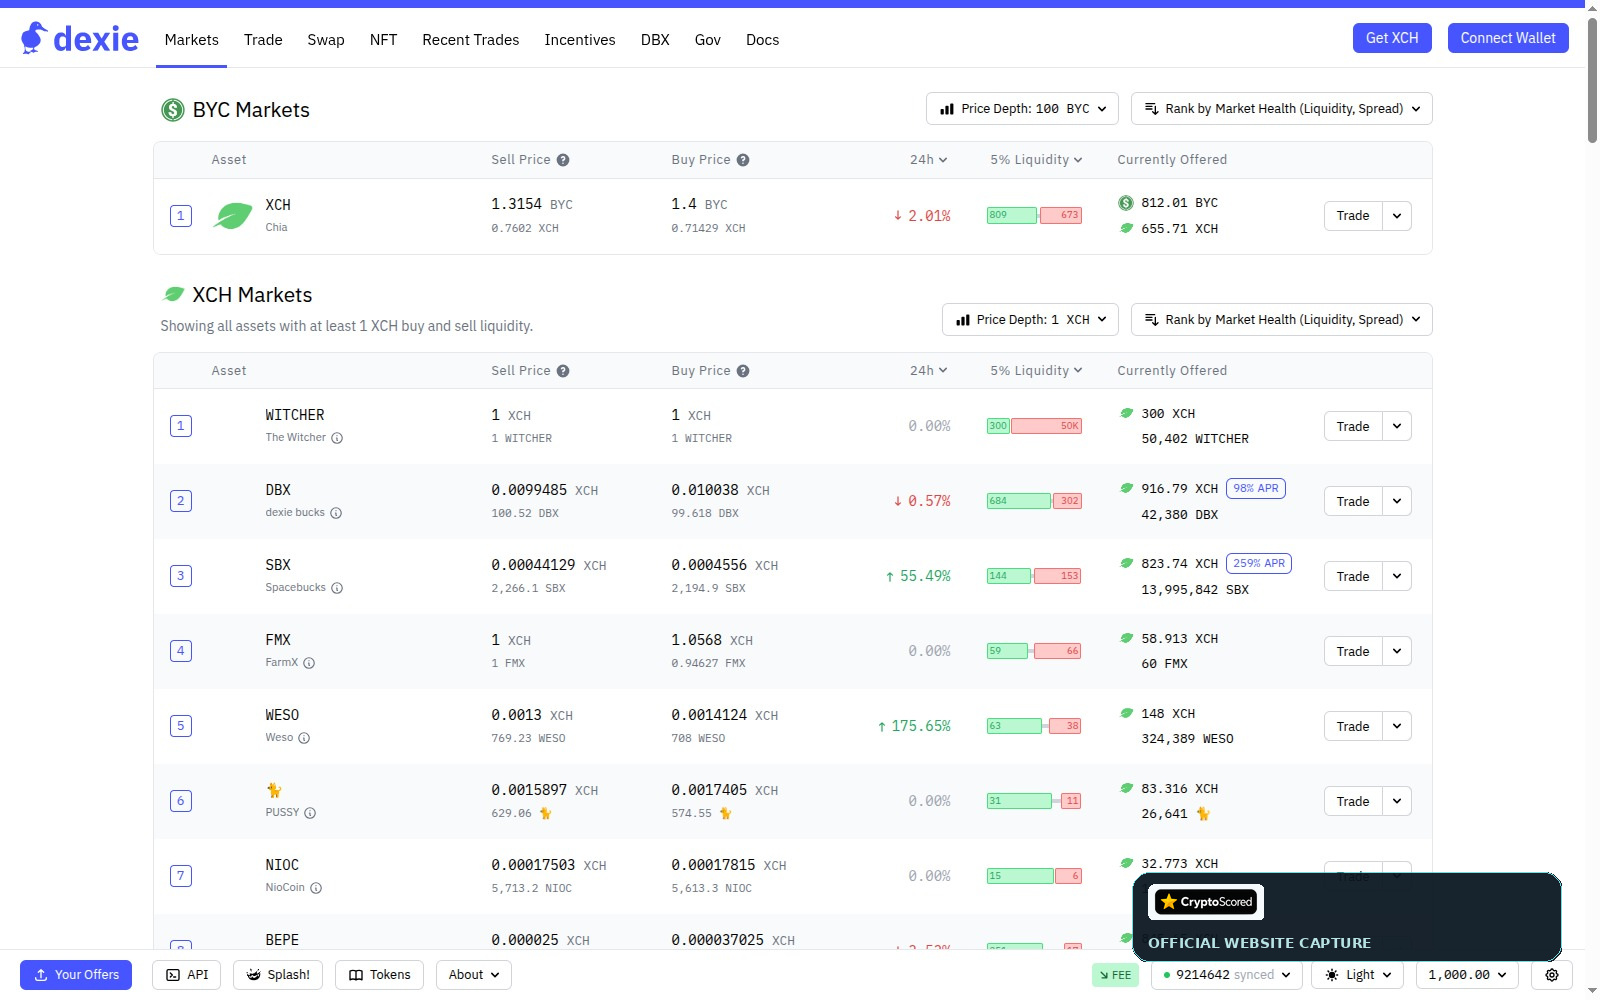The width and height of the screenshot is (1600, 1000).
Task: Click rank badge 3 for SBX
Action: (181, 576)
